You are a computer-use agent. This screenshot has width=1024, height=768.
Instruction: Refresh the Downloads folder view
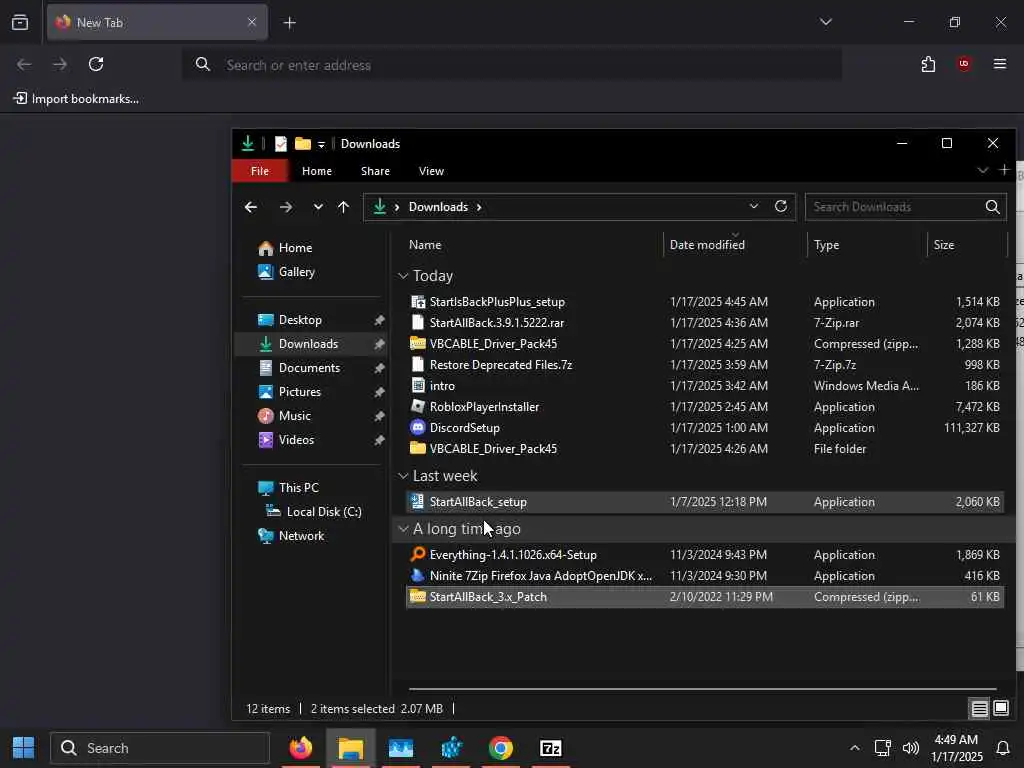780,206
